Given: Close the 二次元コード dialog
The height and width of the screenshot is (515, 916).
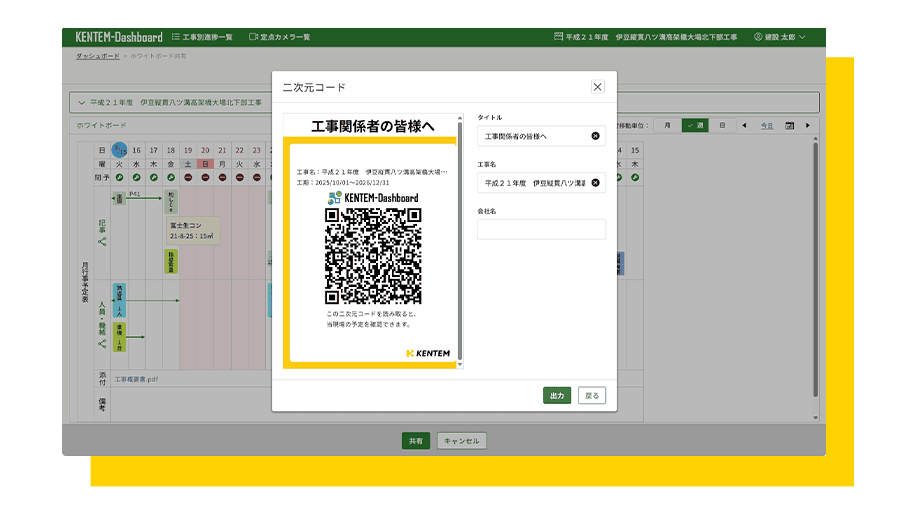Looking at the screenshot, I should 597,87.
